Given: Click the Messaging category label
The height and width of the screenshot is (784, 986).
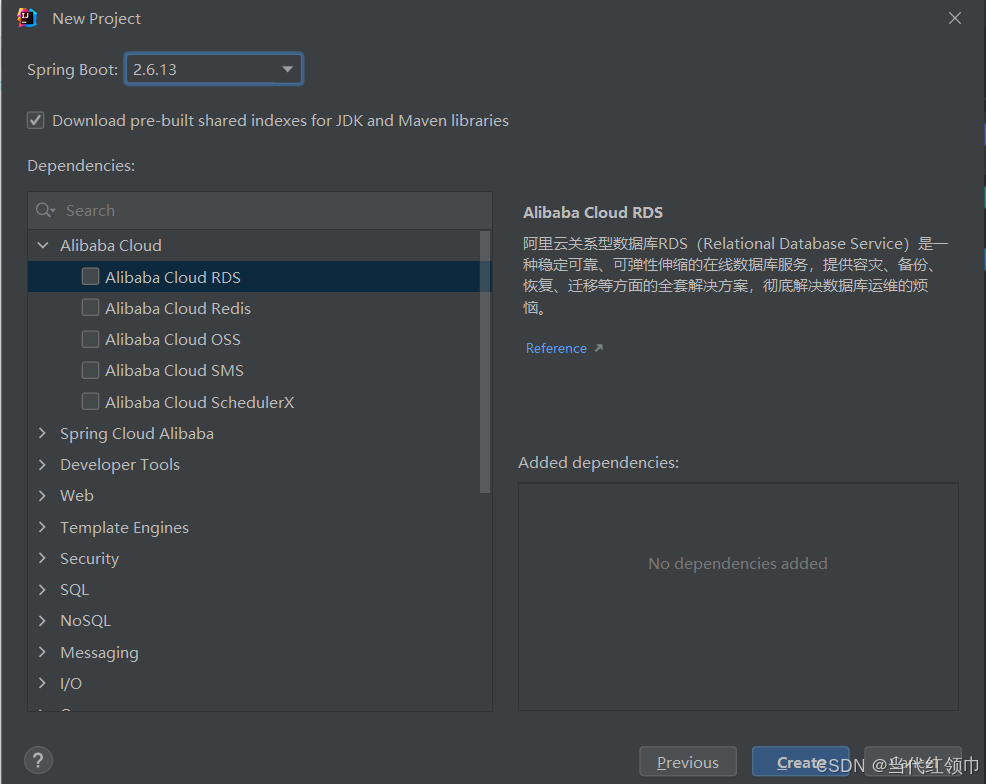Looking at the screenshot, I should (x=99, y=653).
